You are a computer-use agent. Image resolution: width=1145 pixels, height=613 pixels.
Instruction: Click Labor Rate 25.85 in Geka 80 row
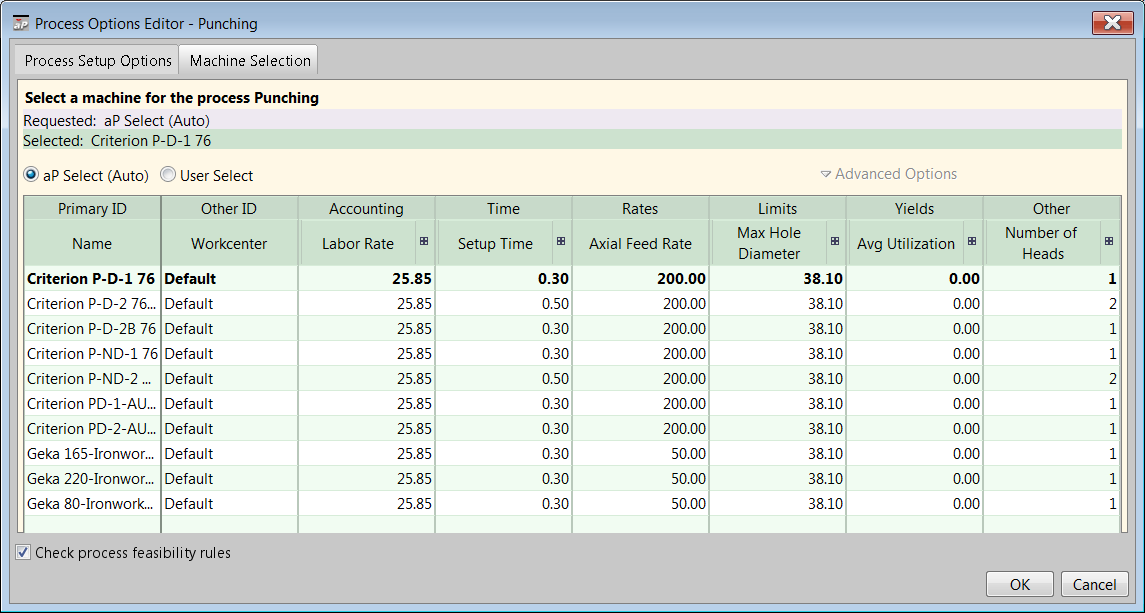click(x=366, y=503)
